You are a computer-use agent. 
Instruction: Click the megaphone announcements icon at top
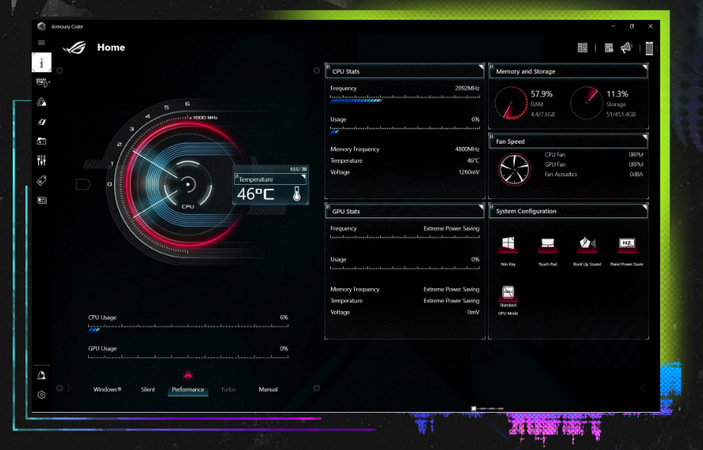(x=626, y=47)
